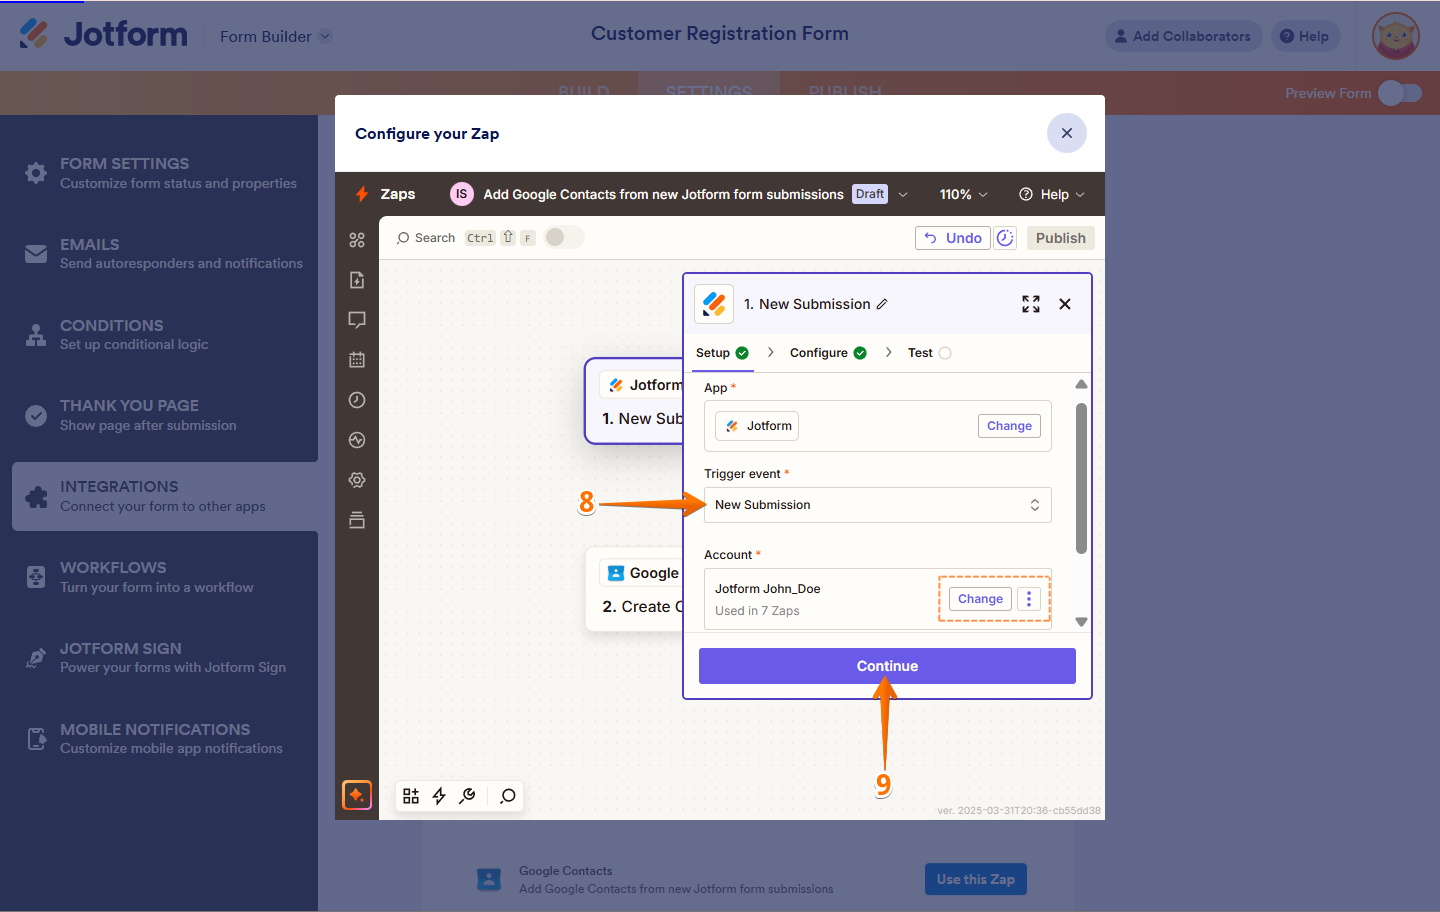This screenshot has width=1440, height=912.
Task: Open the Conditions settings section
Action: (165, 335)
